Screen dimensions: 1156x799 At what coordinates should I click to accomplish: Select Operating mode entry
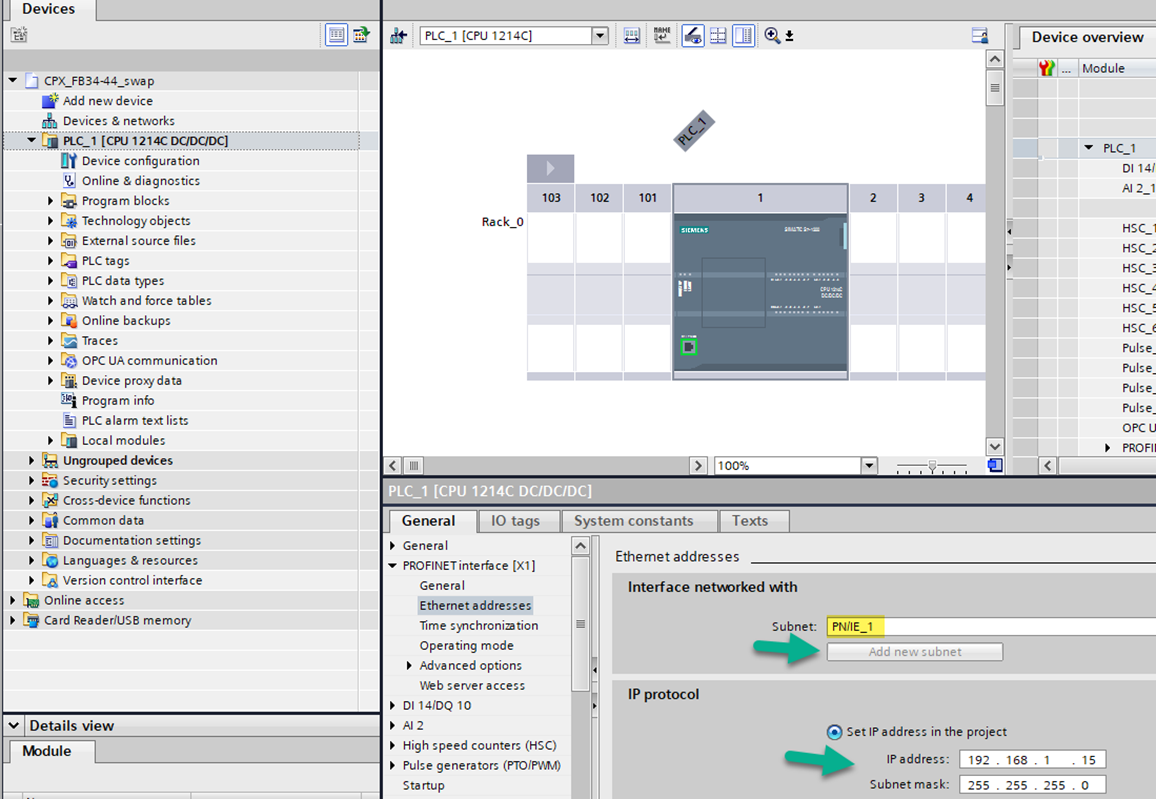pos(467,645)
